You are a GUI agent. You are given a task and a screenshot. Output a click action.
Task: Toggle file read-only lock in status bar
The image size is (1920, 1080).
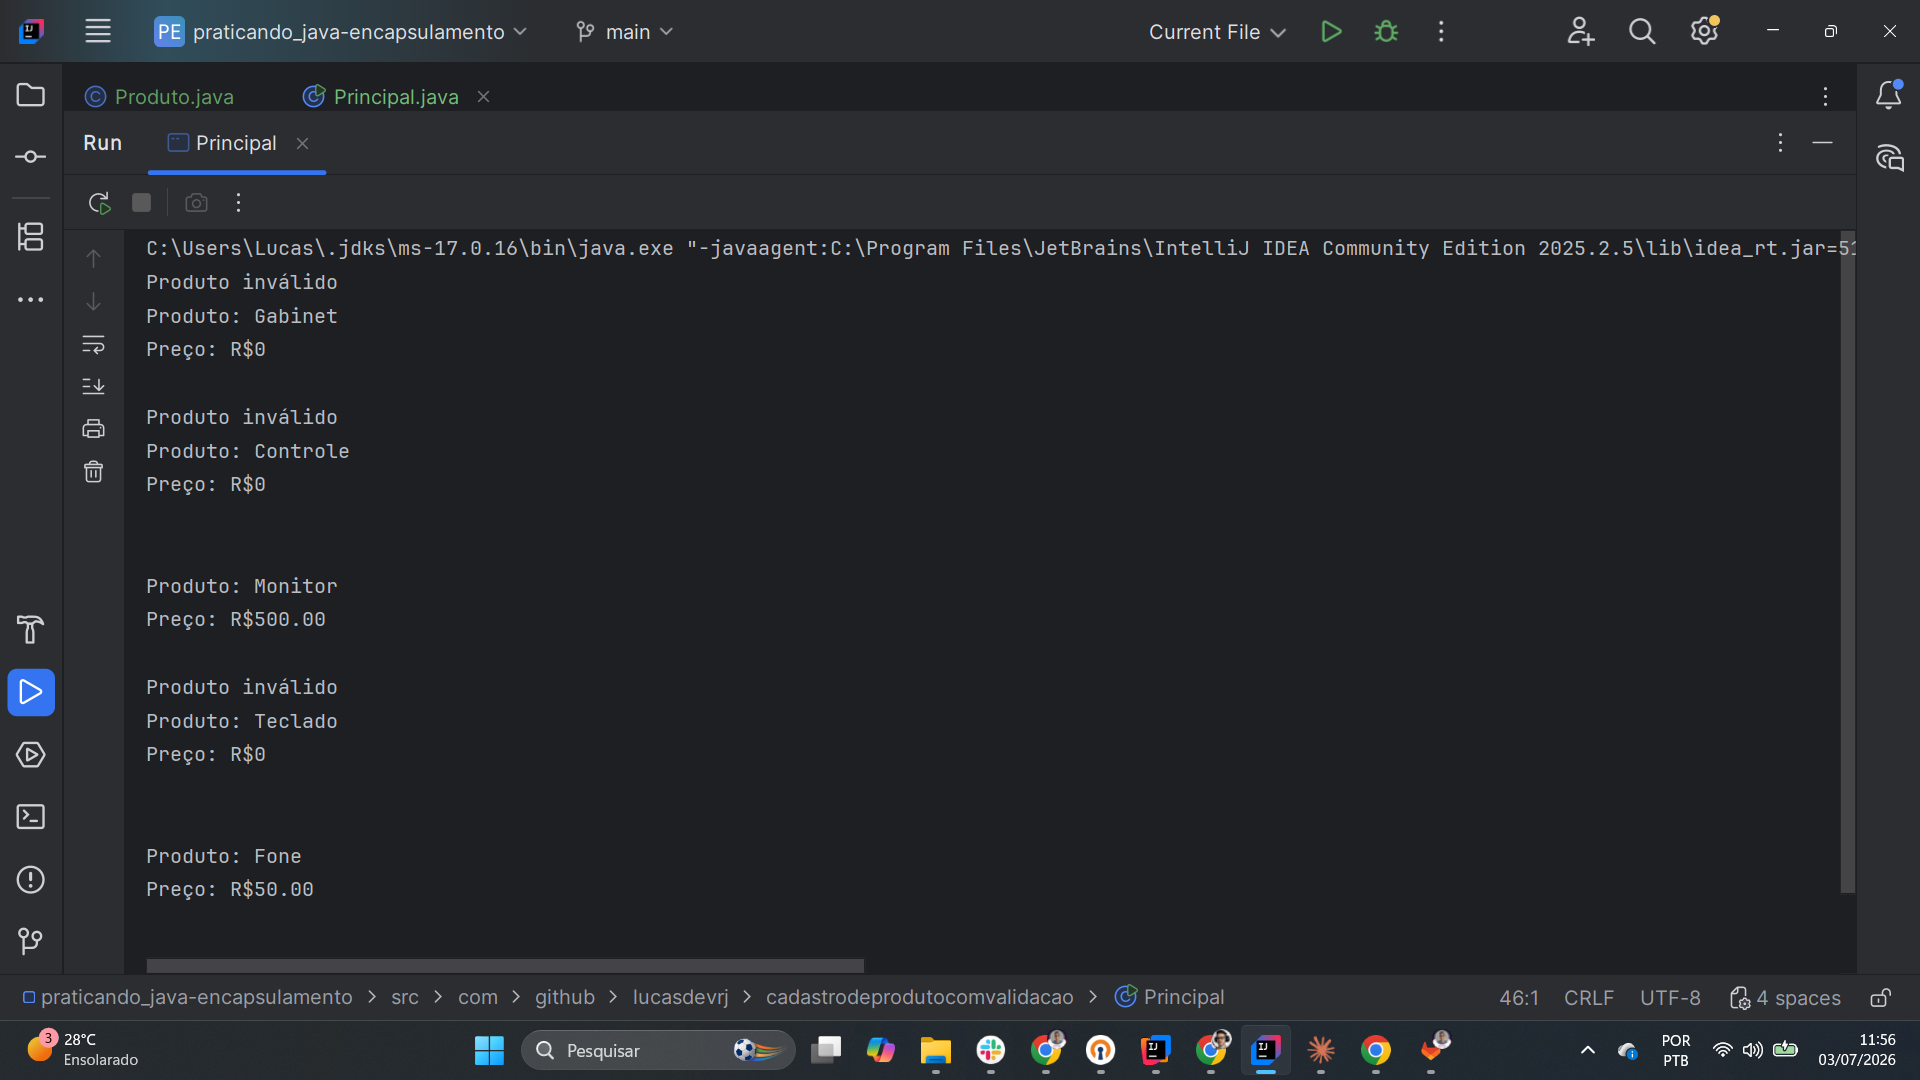(x=1880, y=998)
